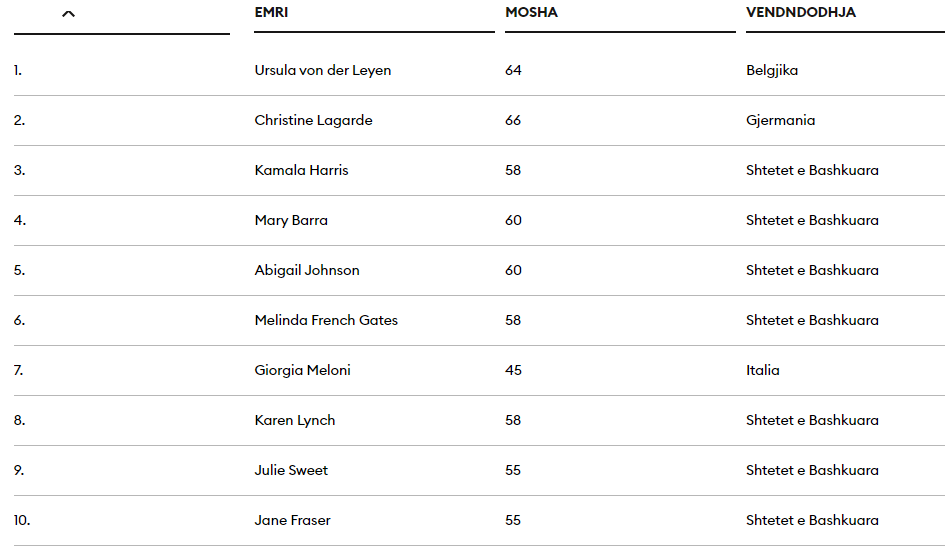Click the rank column sort chevron
The width and height of the screenshot is (945, 546).
[68, 14]
